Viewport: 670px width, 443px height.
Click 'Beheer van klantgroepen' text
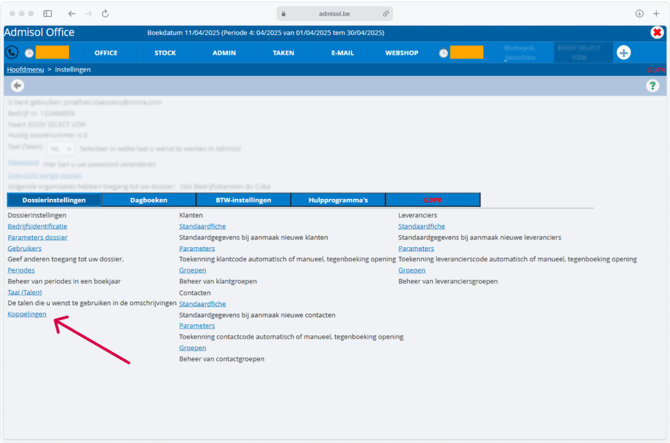coord(218,282)
